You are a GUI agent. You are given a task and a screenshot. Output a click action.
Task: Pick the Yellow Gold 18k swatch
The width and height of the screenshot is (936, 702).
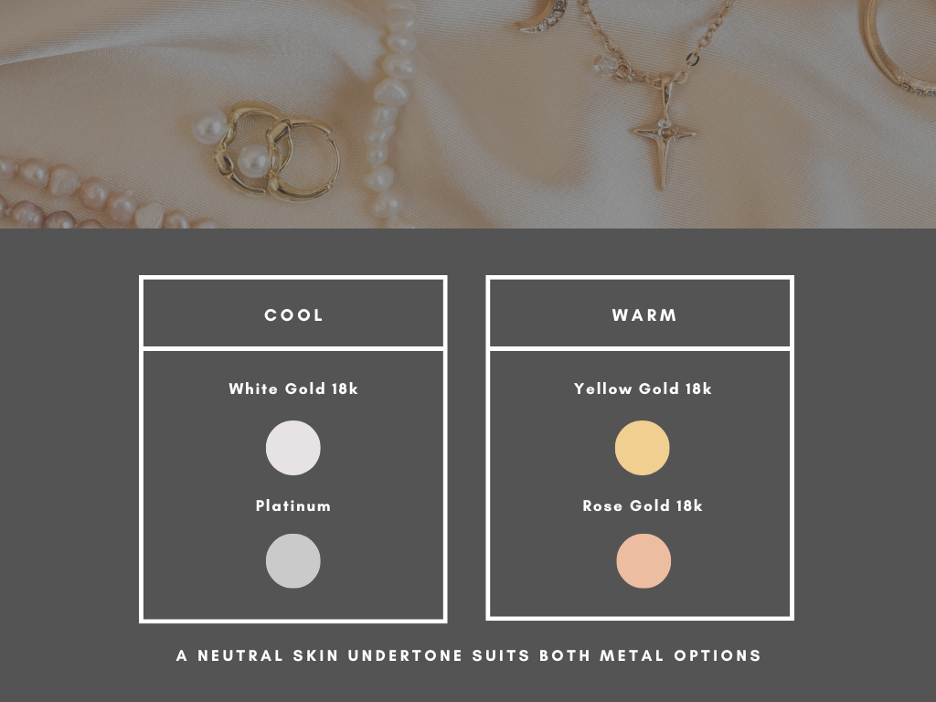click(x=642, y=448)
